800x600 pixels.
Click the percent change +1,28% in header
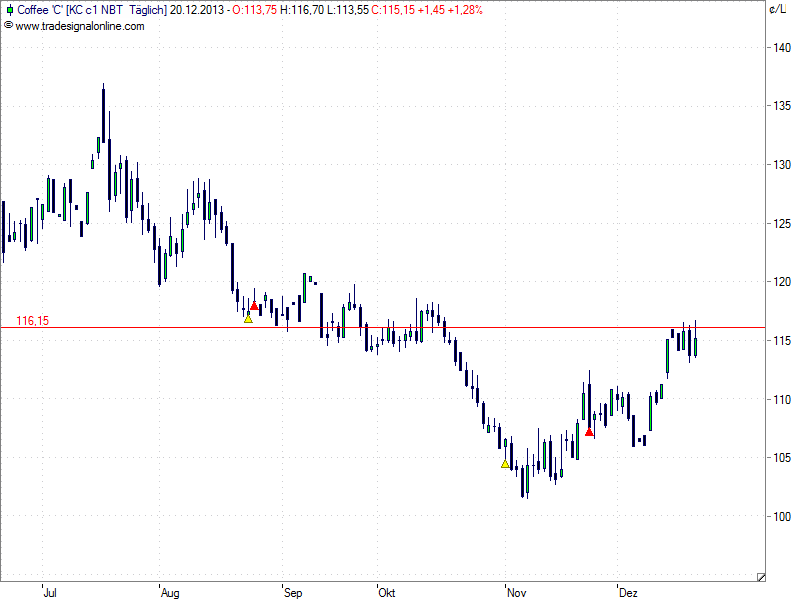[x=465, y=10]
